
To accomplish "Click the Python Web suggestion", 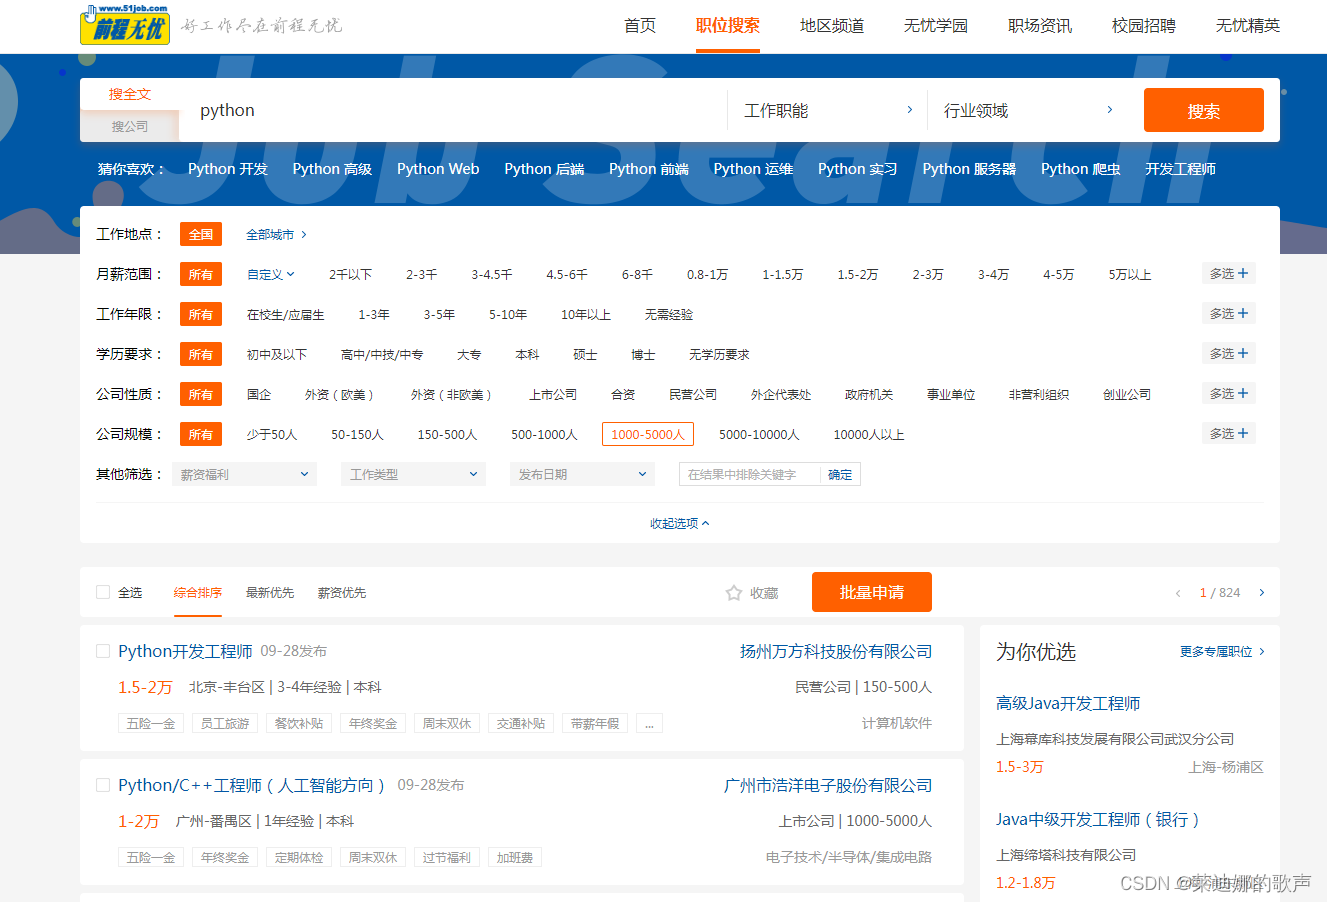I will (x=438, y=169).
